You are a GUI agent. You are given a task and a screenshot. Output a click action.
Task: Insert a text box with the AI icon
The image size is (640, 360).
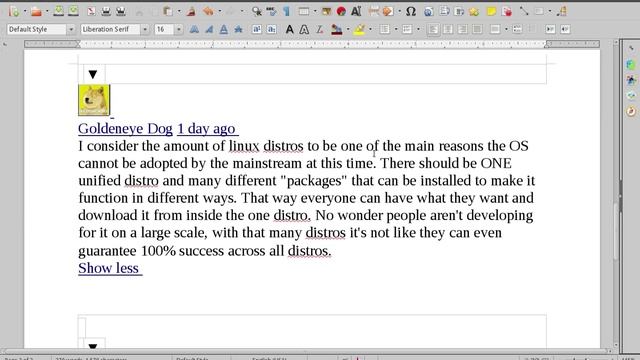point(356,11)
